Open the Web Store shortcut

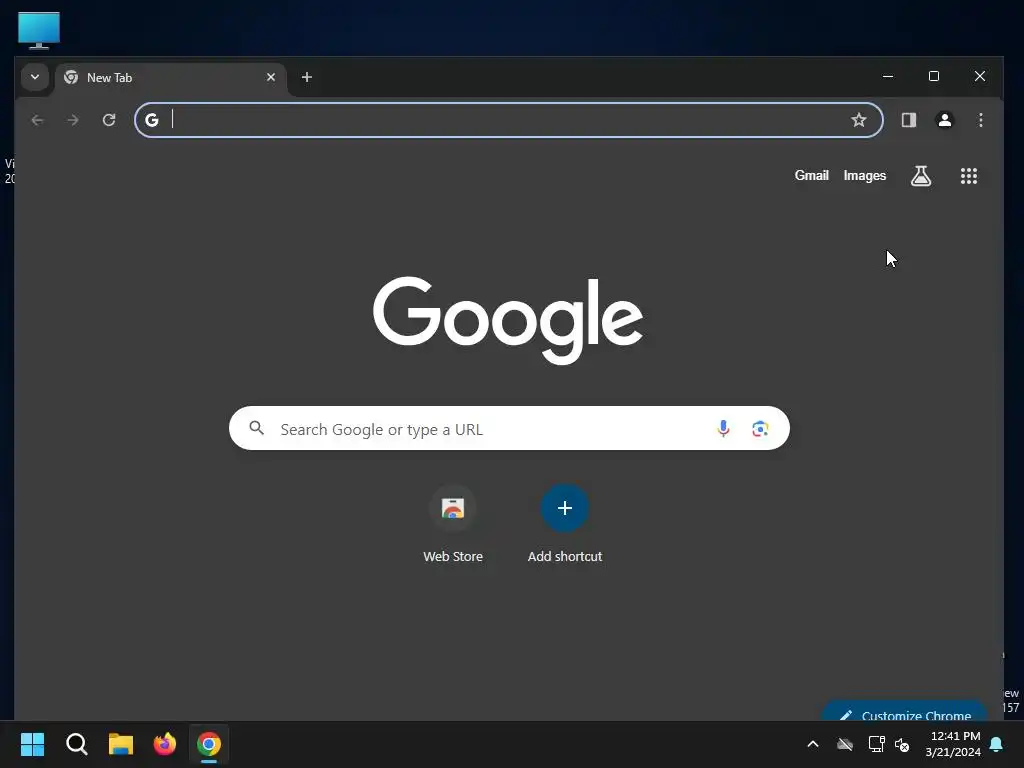click(453, 523)
